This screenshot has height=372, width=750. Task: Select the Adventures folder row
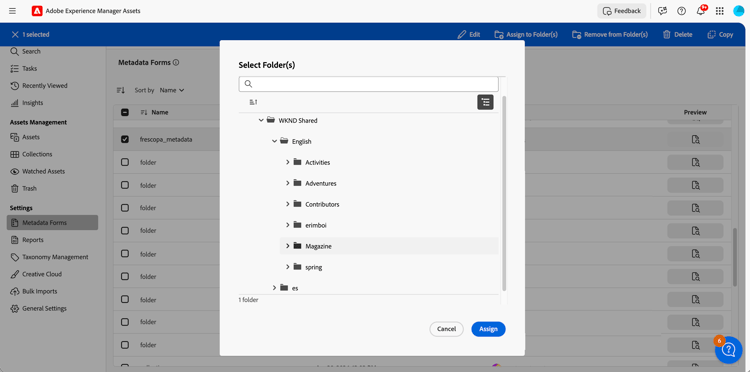tap(389, 183)
